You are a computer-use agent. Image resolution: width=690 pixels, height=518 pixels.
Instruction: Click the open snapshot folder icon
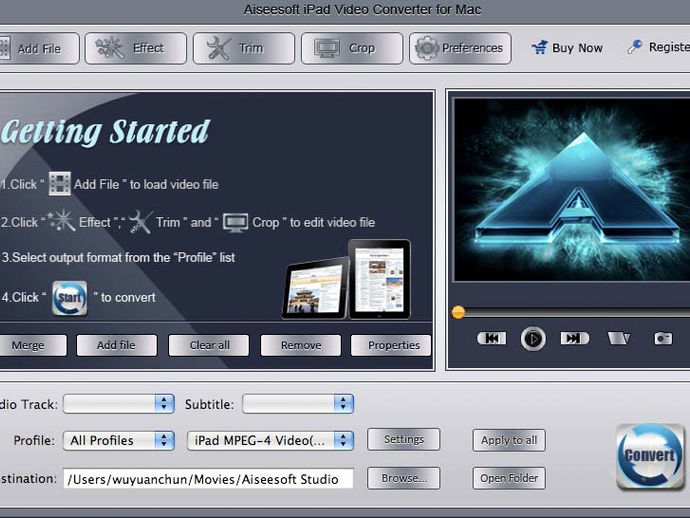[x=619, y=338]
